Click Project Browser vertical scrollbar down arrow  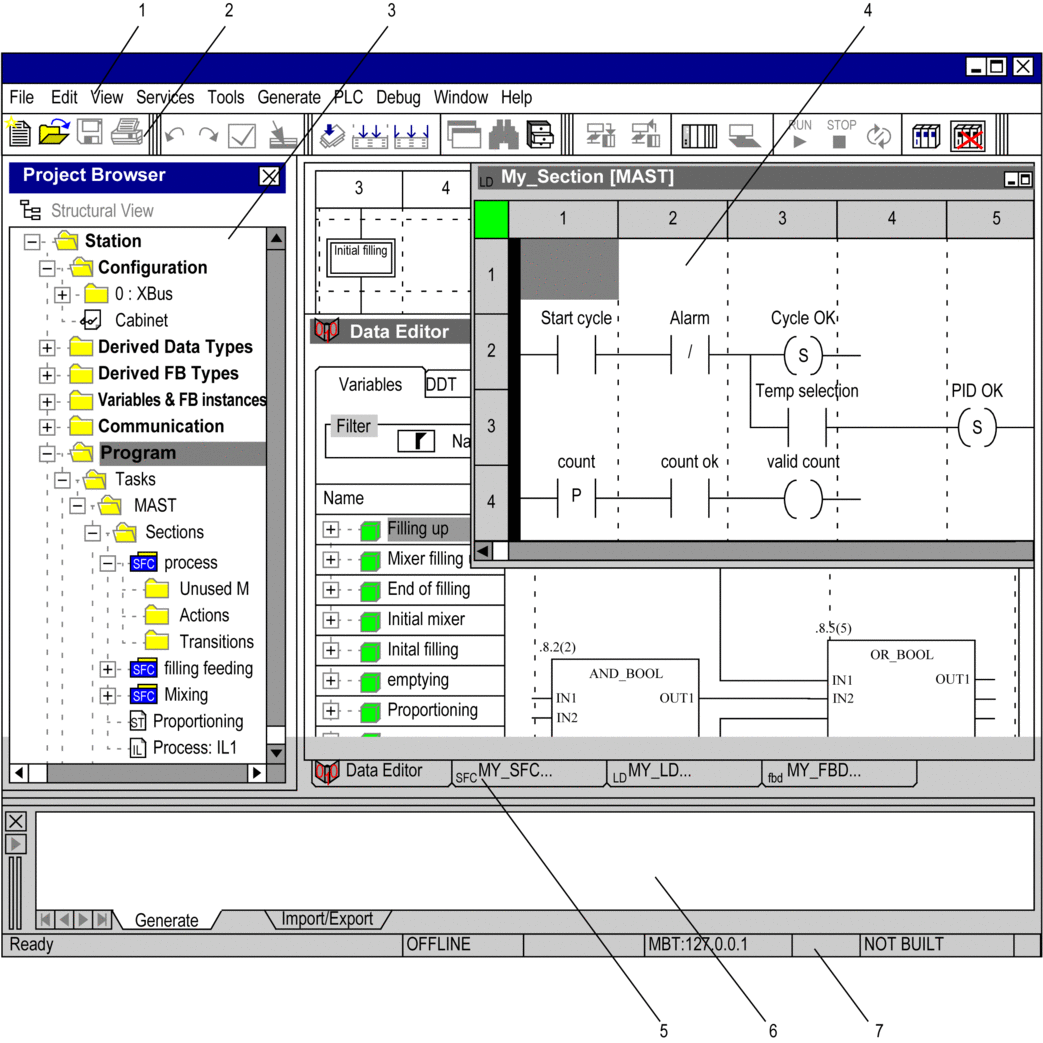click(276, 753)
